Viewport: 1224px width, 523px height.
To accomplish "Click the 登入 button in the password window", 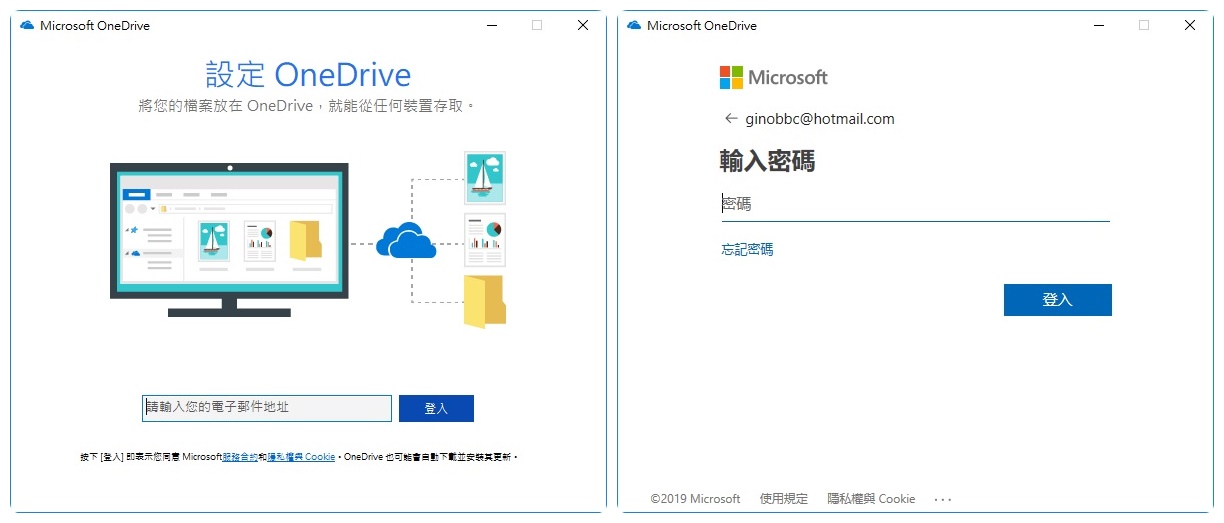I will pyautogui.click(x=1057, y=300).
